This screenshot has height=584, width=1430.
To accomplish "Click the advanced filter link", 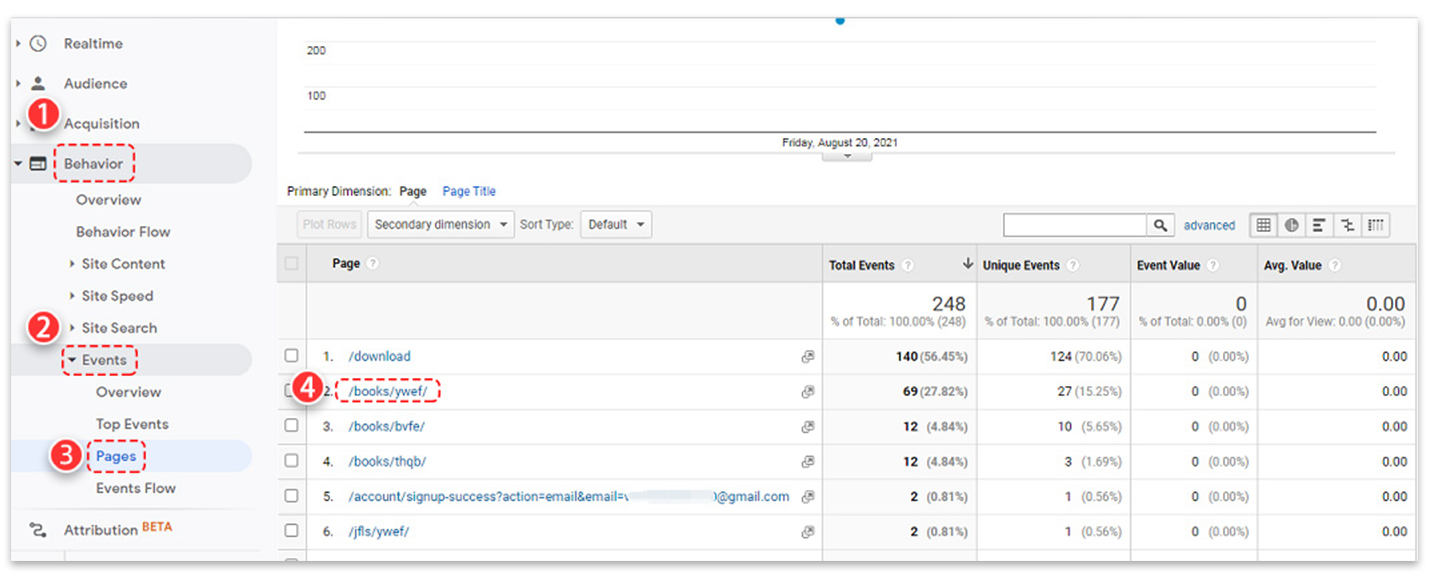I will (x=1209, y=226).
